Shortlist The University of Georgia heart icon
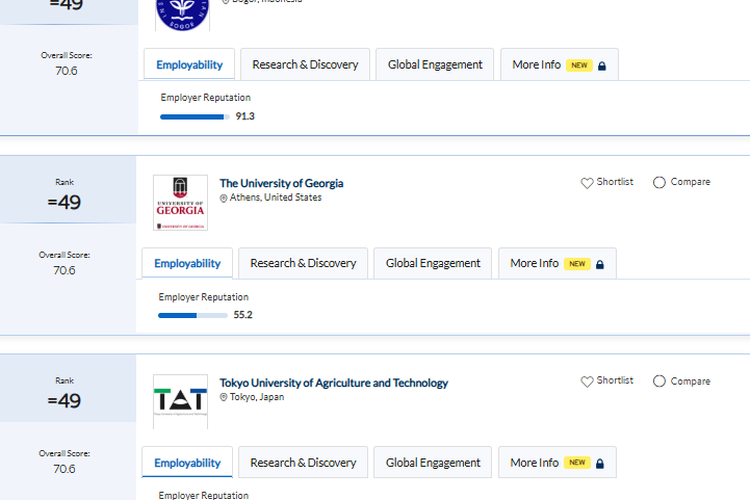Viewport: 750px width, 500px height. [587, 183]
